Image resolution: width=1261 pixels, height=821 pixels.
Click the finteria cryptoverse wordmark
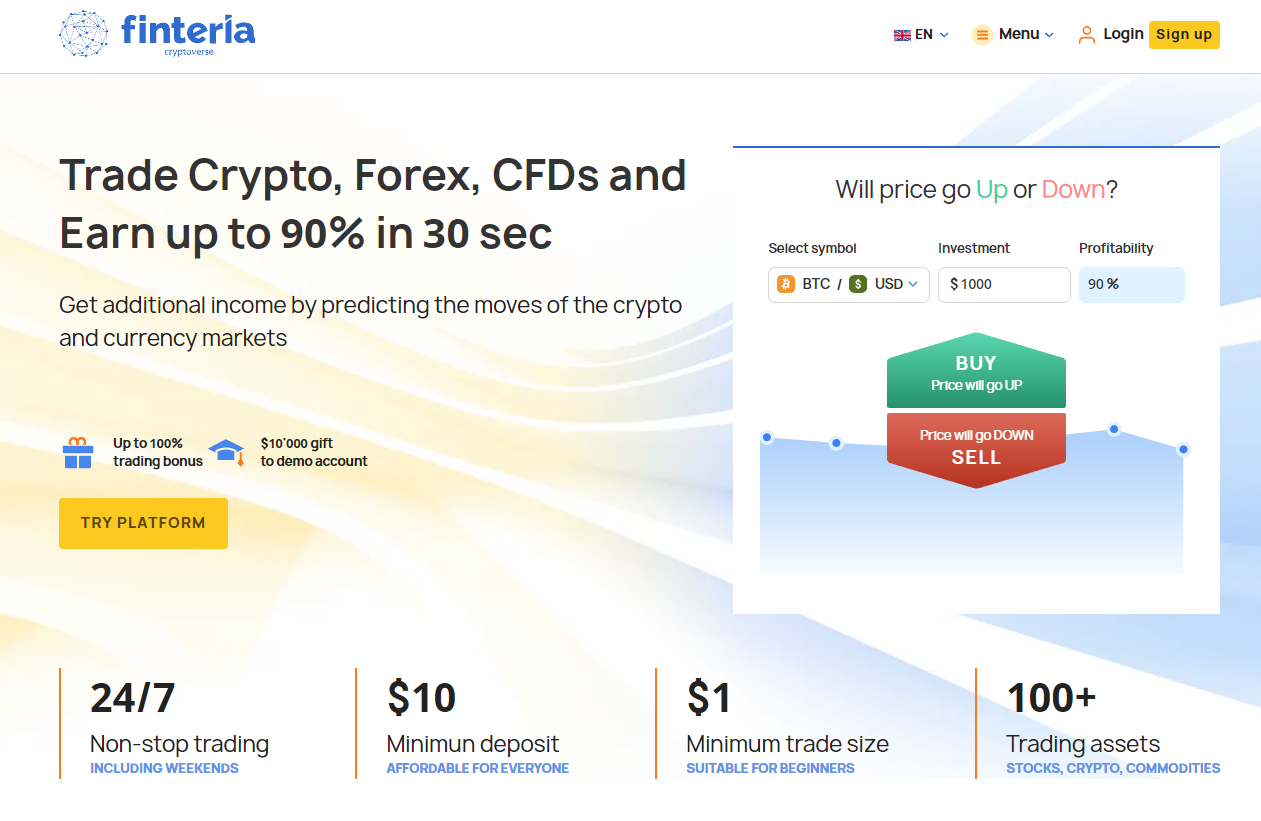pyautogui.click(x=188, y=33)
